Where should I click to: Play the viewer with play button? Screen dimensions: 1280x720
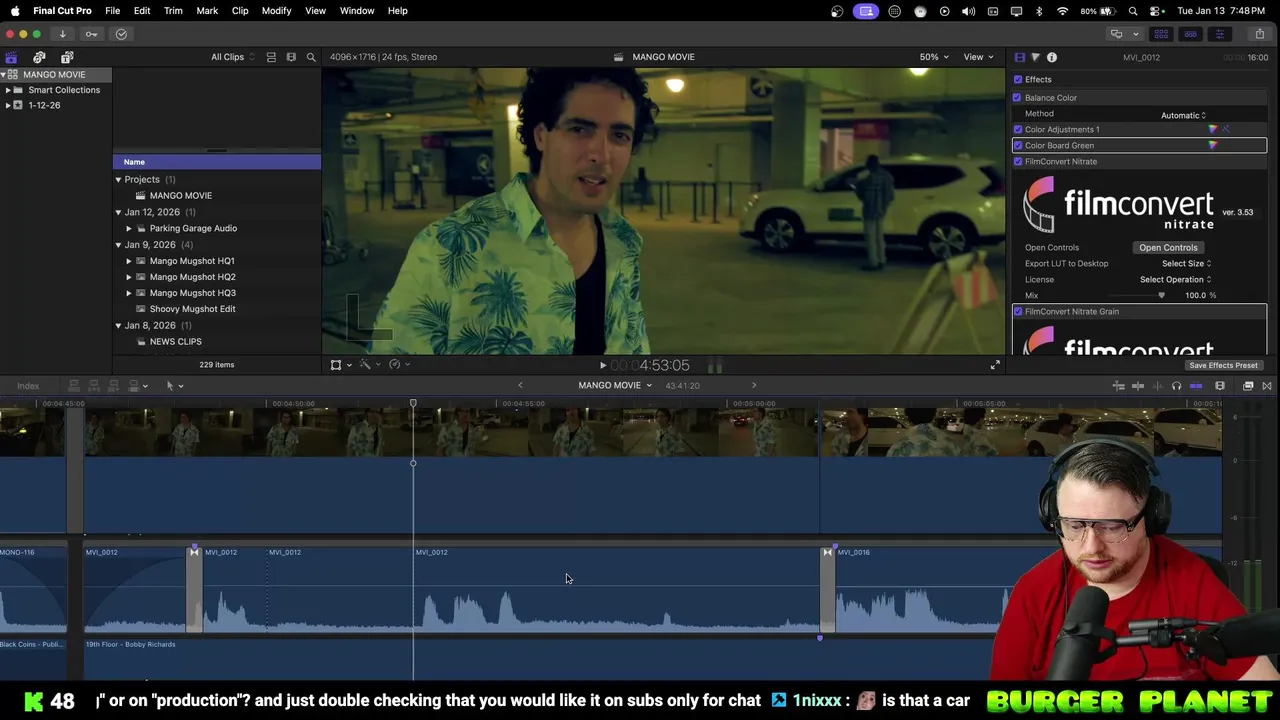[x=602, y=365]
